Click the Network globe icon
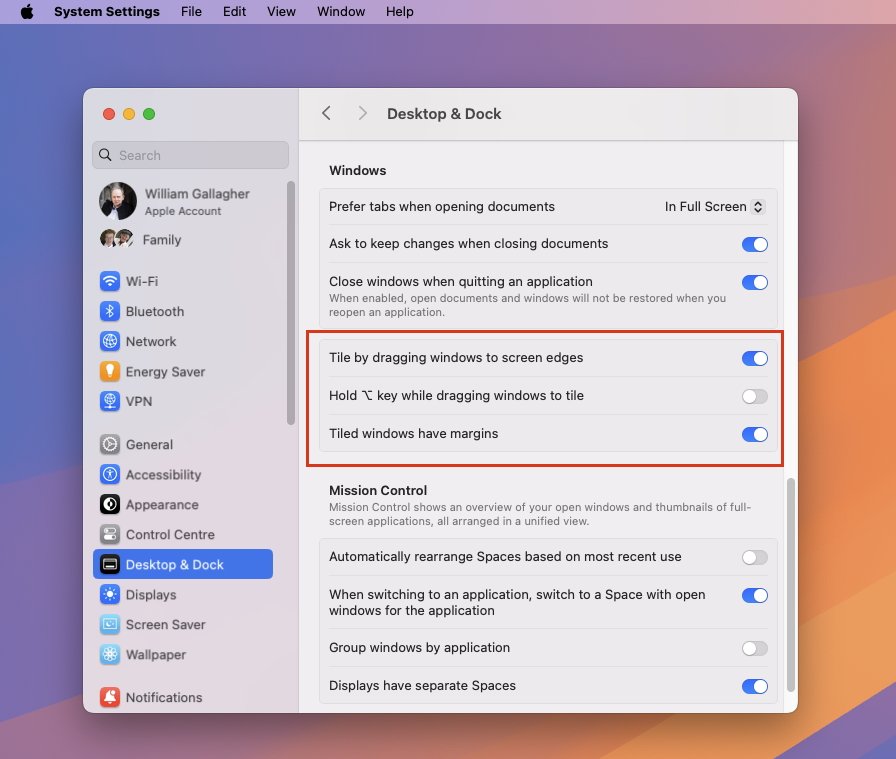 (x=110, y=341)
